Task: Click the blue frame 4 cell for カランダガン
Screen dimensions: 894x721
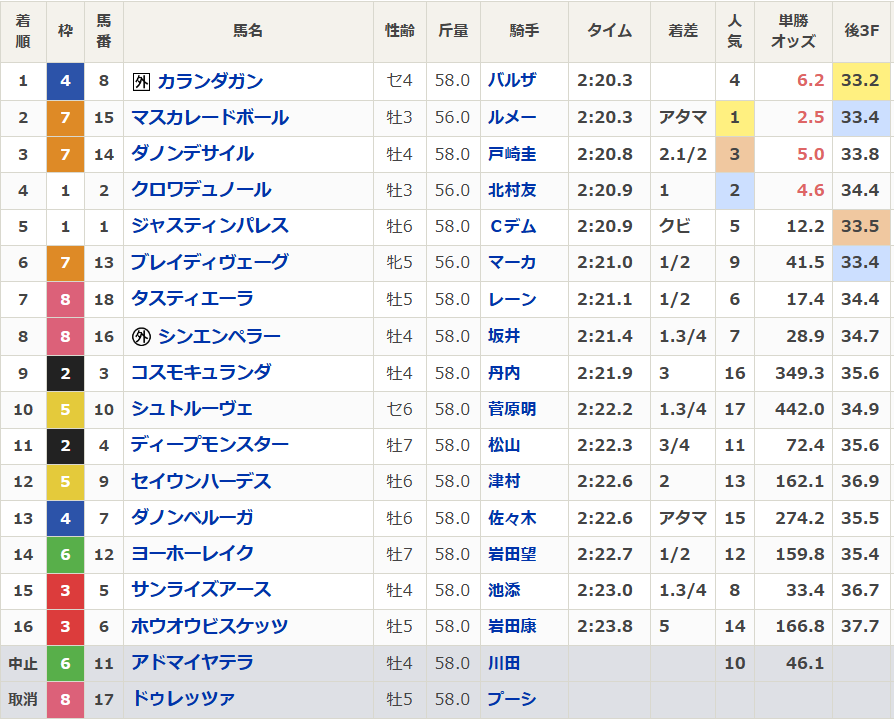Action: pyautogui.click(x=65, y=81)
